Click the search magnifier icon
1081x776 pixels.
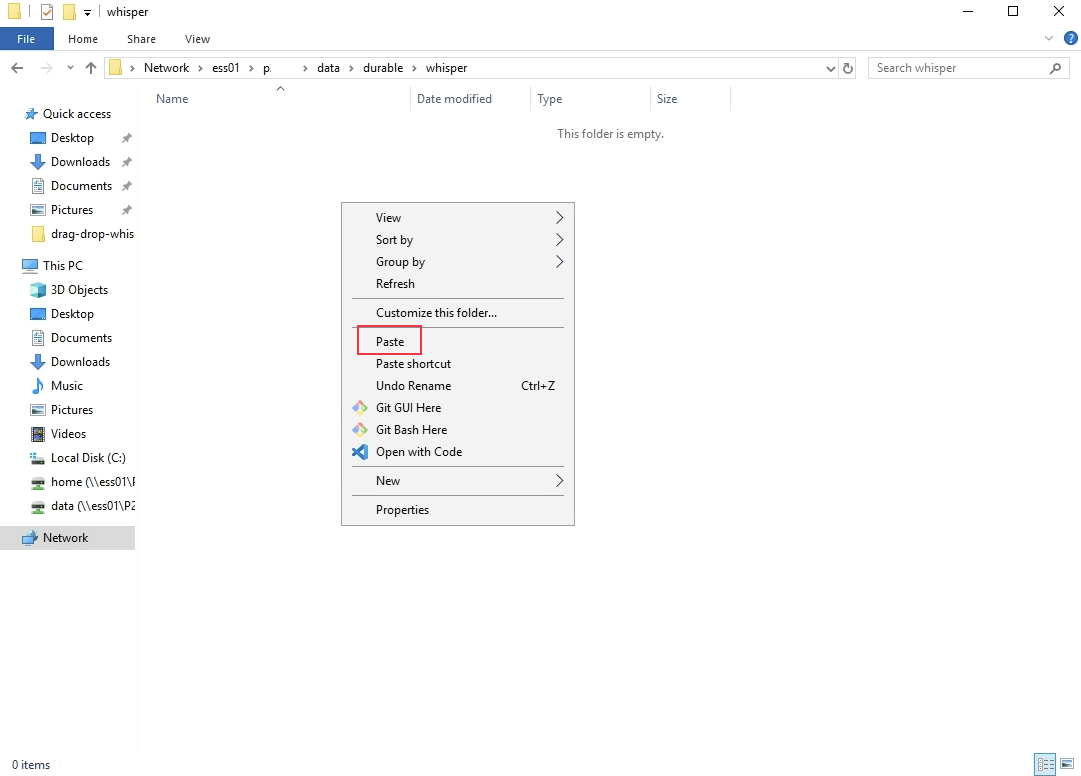point(1055,68)
